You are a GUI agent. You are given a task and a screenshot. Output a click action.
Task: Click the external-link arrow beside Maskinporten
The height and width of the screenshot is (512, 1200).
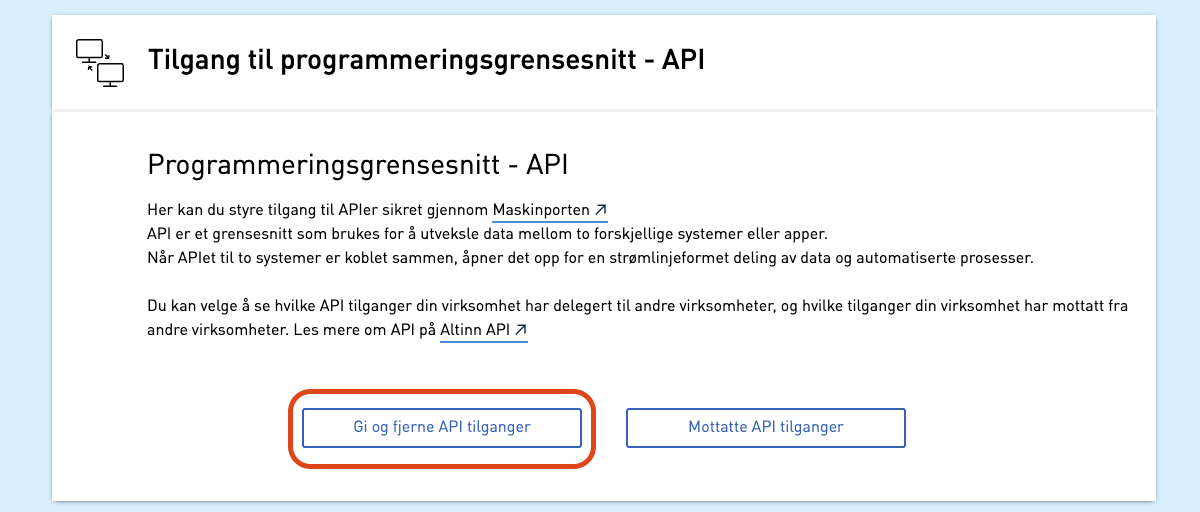(601, 210)
